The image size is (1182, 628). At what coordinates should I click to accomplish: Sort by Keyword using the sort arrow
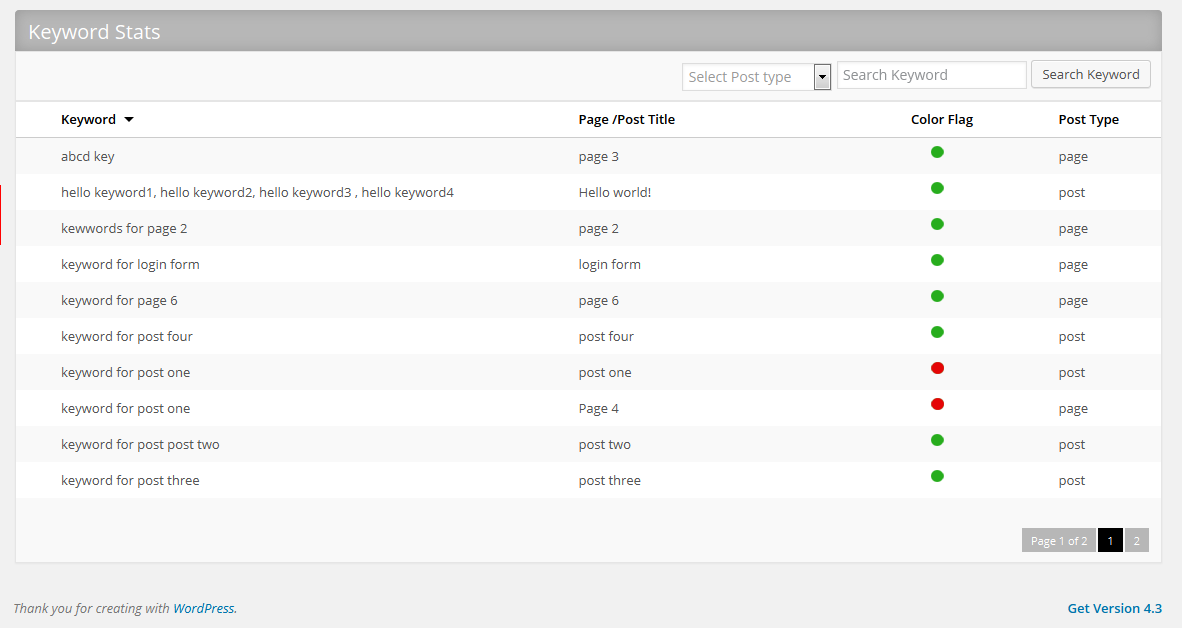coord(129,120)
